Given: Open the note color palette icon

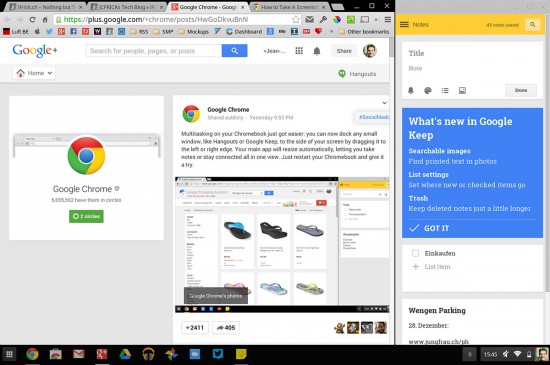Looking at the screenshot, I should (428, 90).
